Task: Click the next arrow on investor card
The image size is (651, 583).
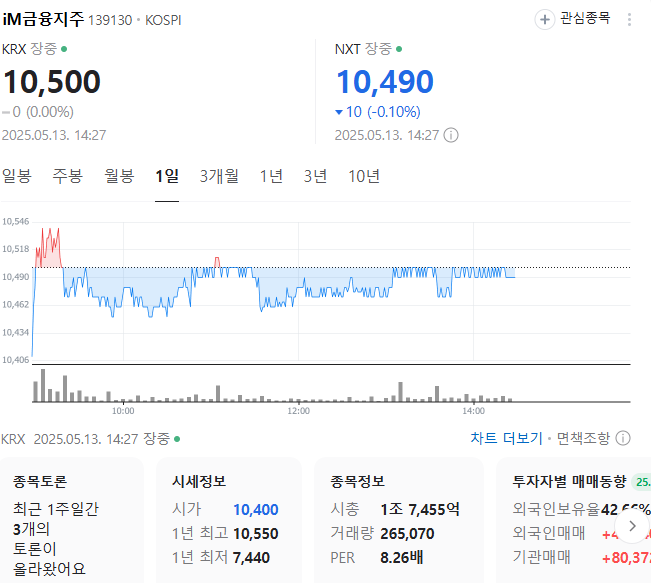Action: (x=632, y=526)
